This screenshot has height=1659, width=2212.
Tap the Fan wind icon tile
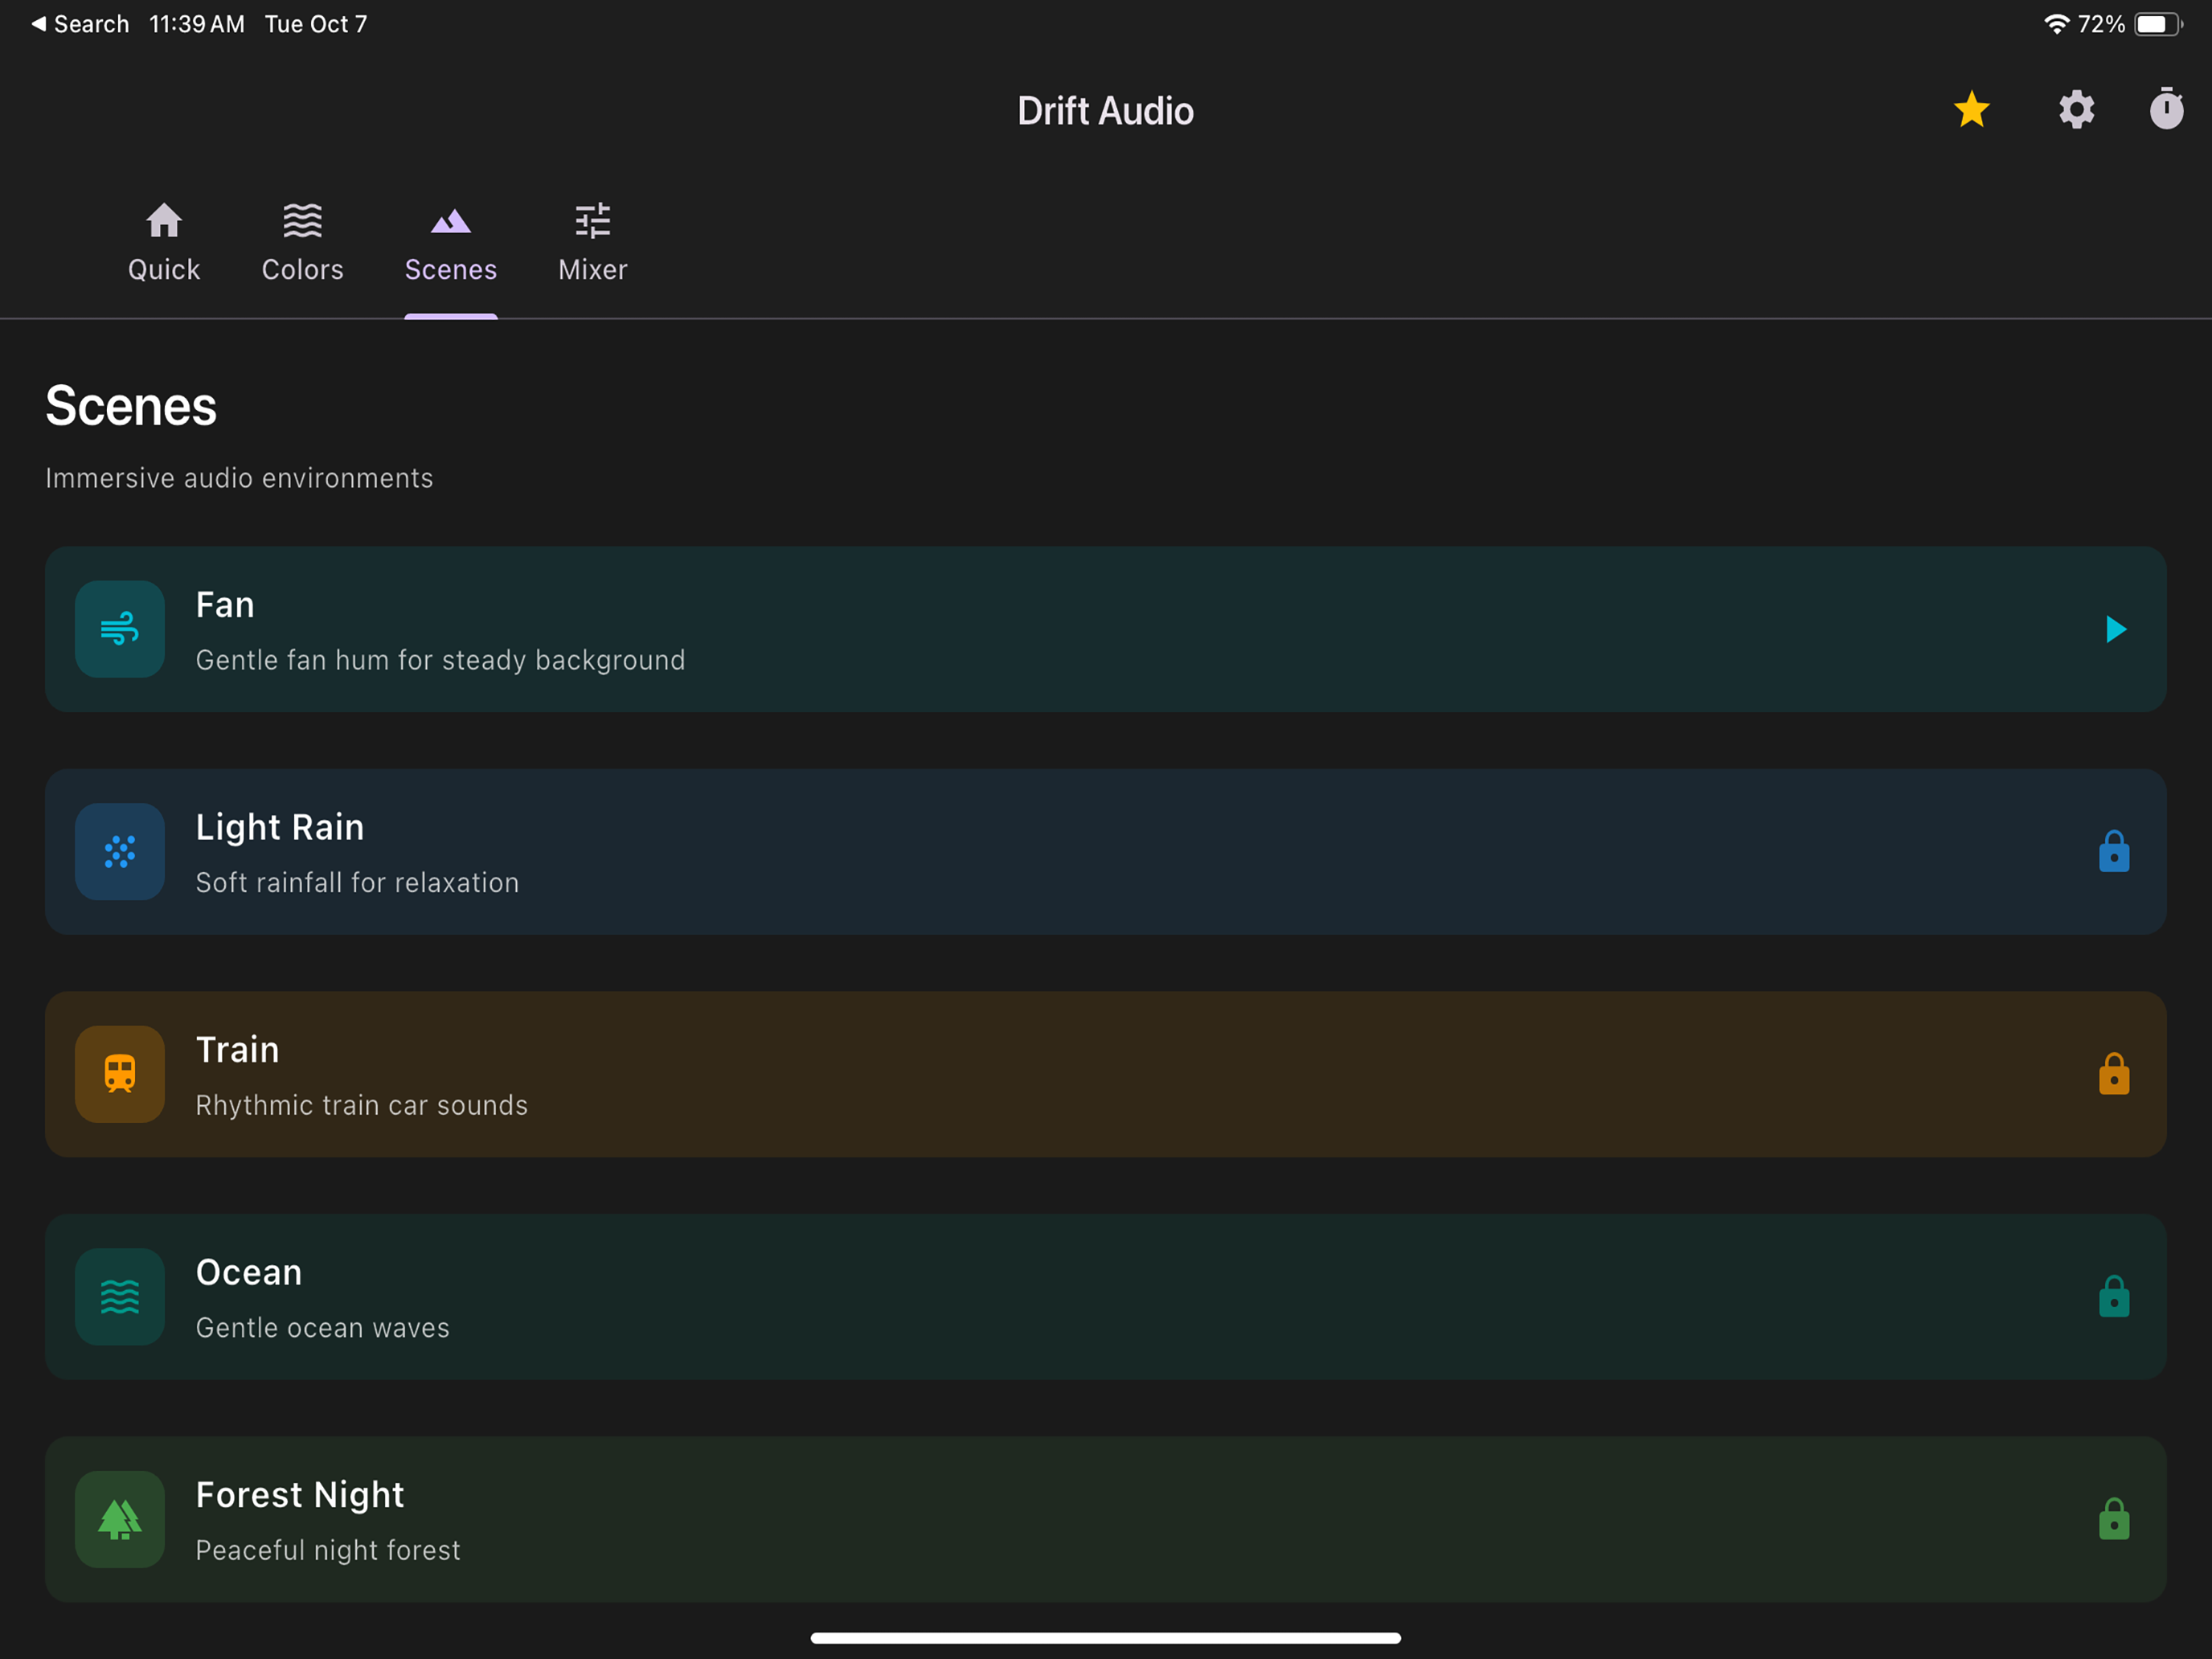click(x=120, y=629)
